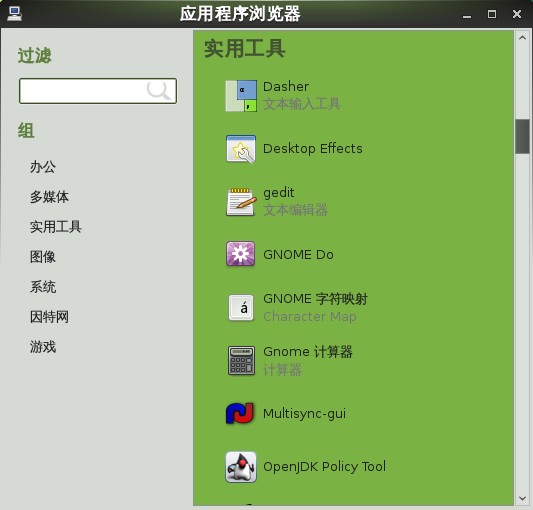Select the 游戏 group
This screenshot has width=533, height=510.
coord(43,347)
